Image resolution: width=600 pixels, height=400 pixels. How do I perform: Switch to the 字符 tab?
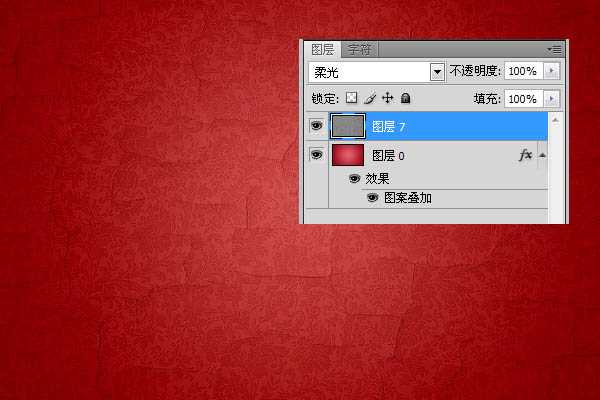click(x=357, y=48)
